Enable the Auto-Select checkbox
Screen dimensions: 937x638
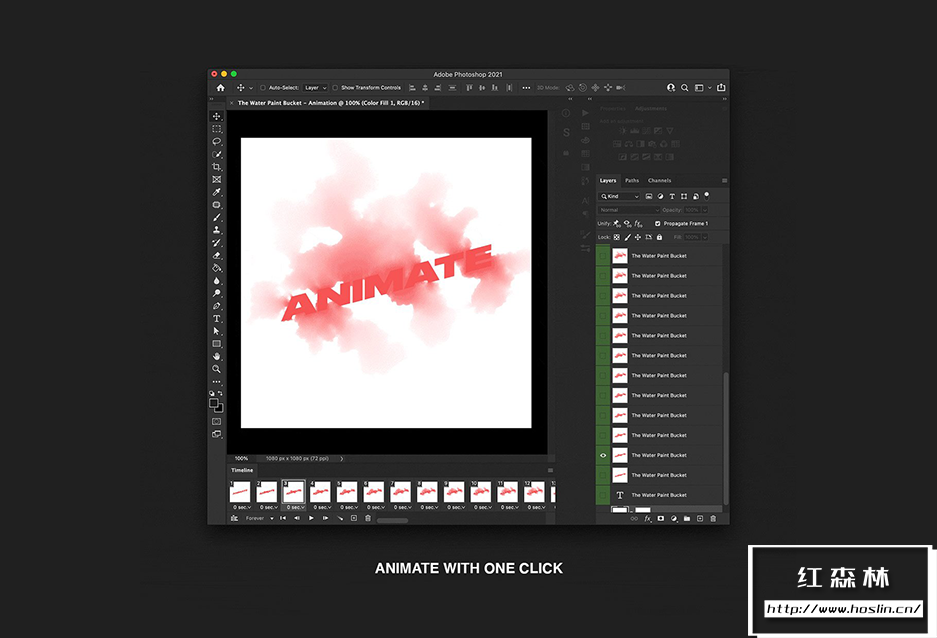[262, 87]
